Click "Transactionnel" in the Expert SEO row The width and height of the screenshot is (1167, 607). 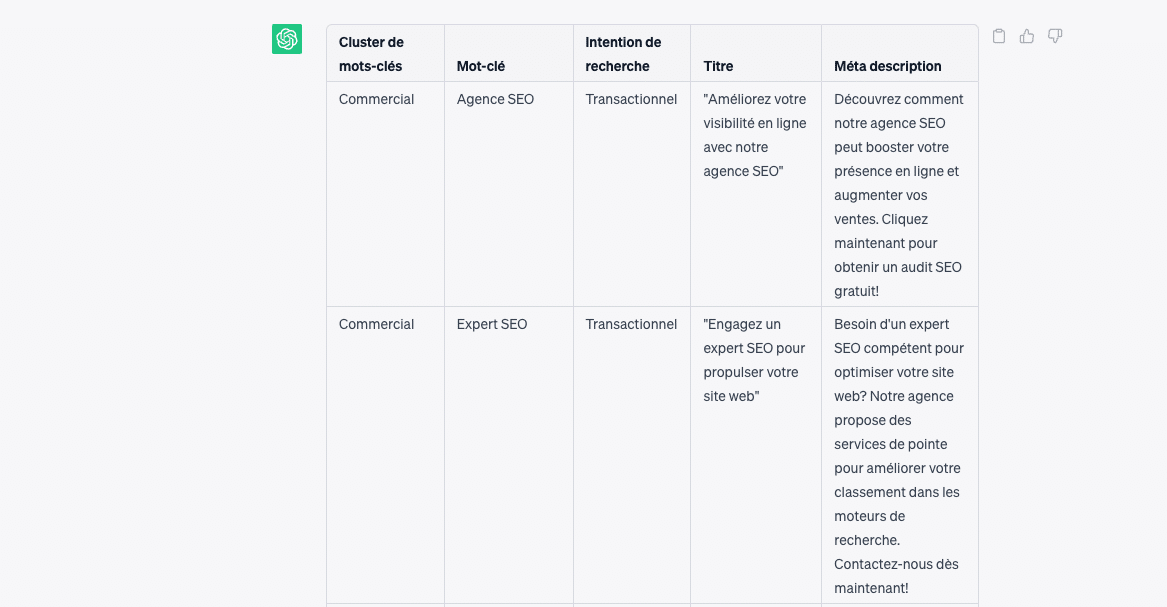click(x=631, y=324)
